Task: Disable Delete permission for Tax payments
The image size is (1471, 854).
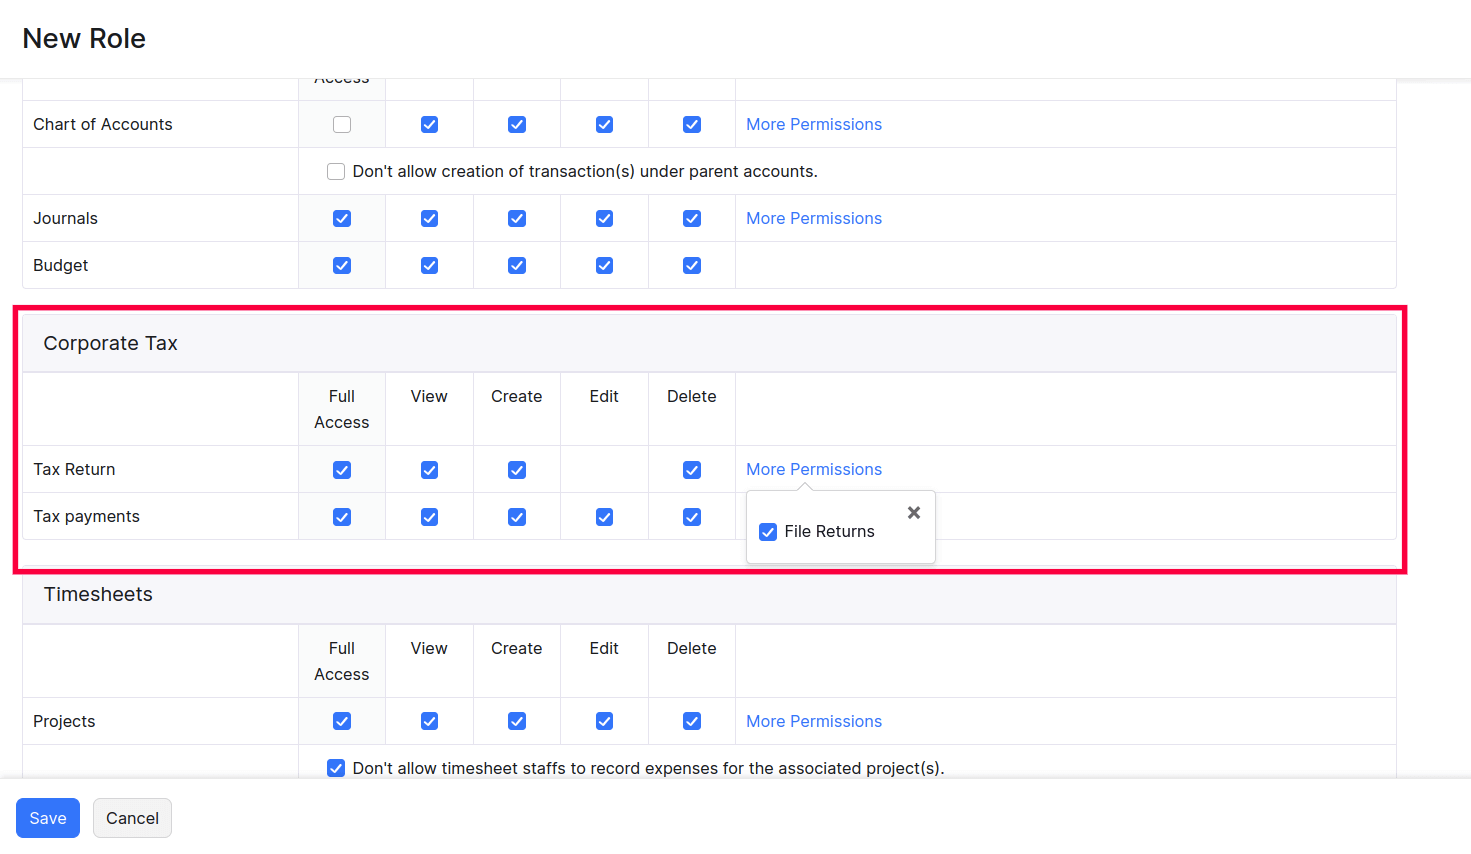Action: pos(691,517)
